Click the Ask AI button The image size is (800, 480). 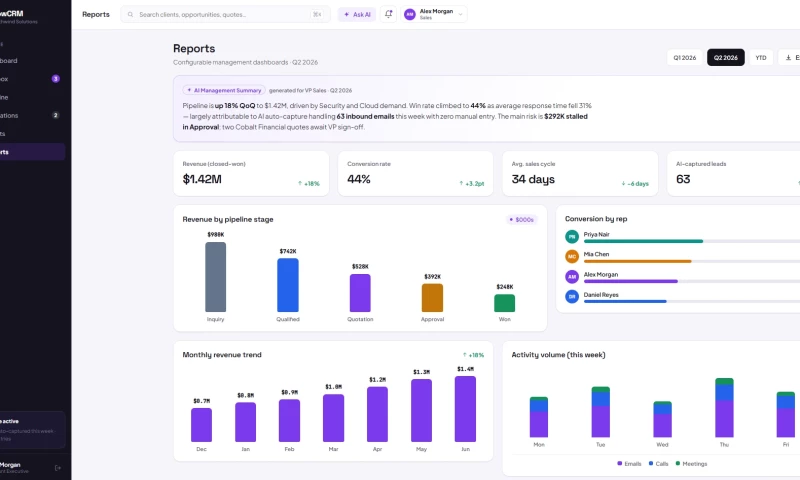coord(357,14)
